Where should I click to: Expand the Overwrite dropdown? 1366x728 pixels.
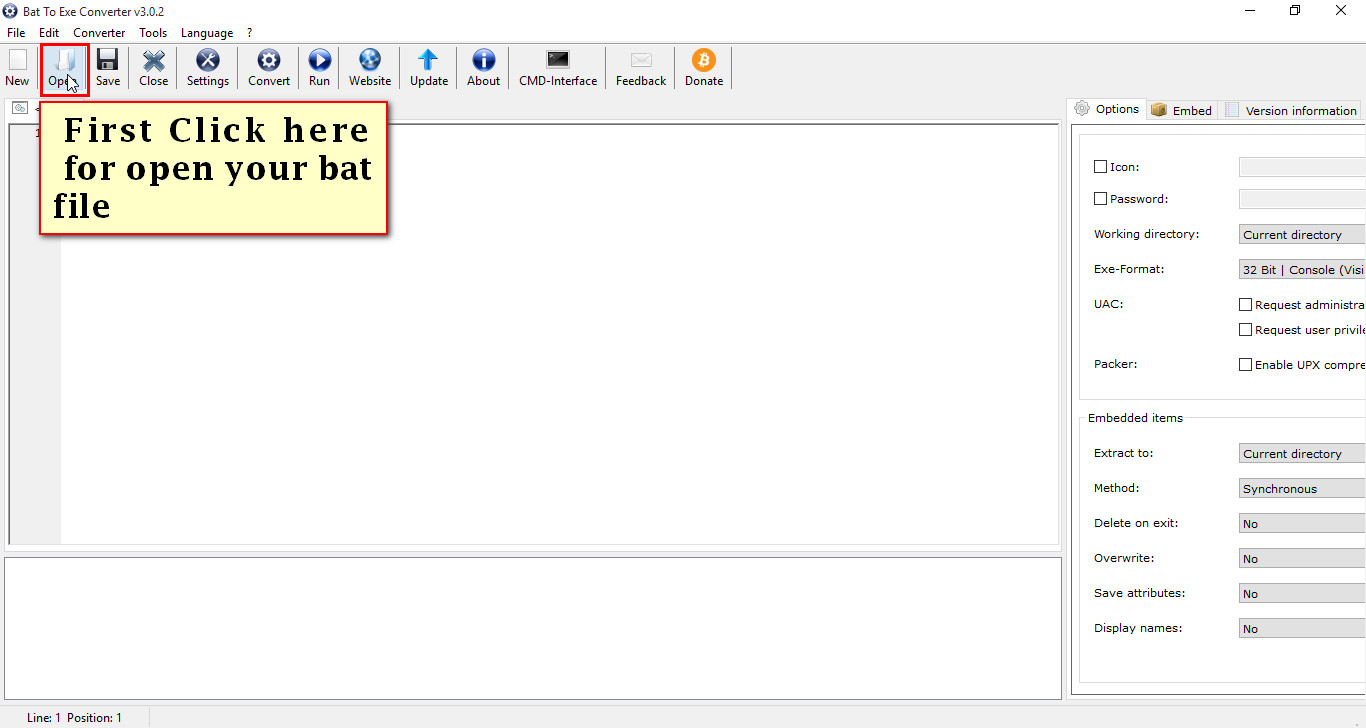point(1302,559)
